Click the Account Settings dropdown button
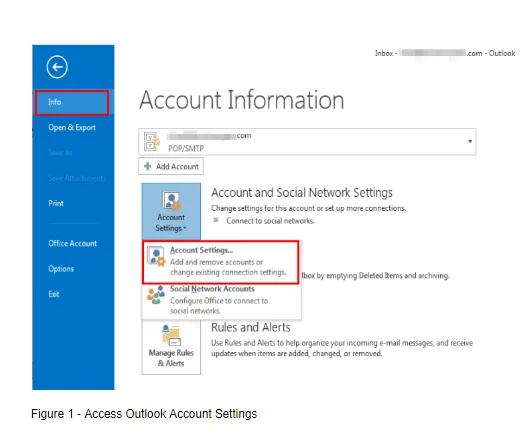 coord(171,211)
